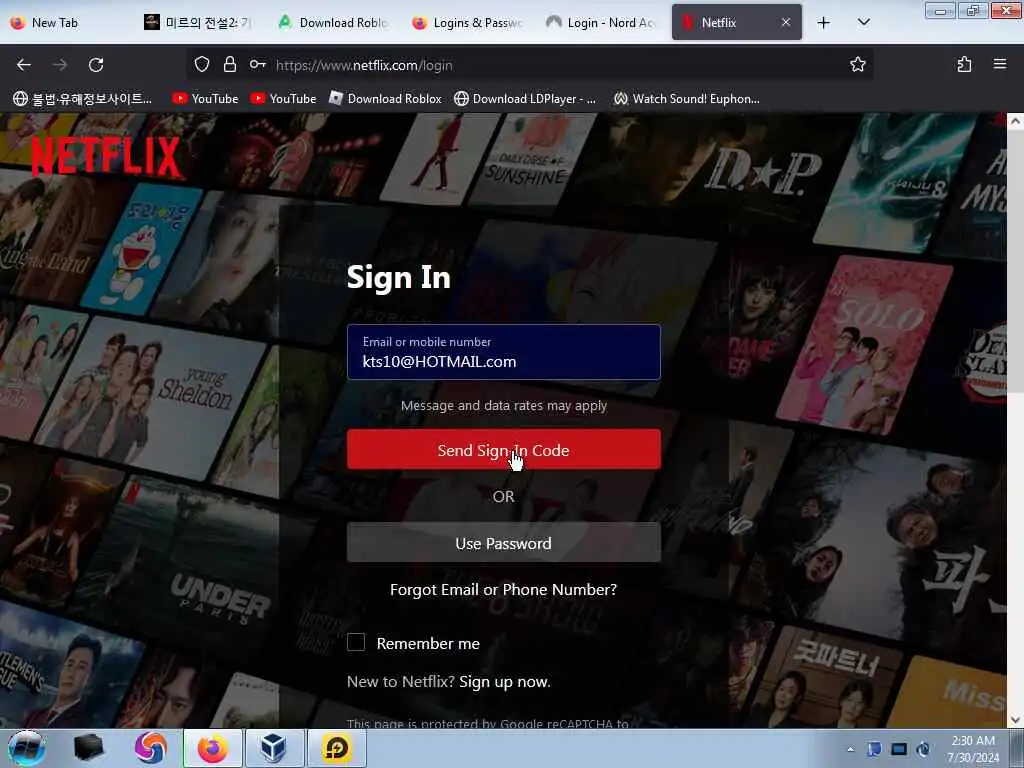This screenshot has width=1024, height=768.
Task: Open the swirl browser taskbar icon
Action: pos(150,748)
